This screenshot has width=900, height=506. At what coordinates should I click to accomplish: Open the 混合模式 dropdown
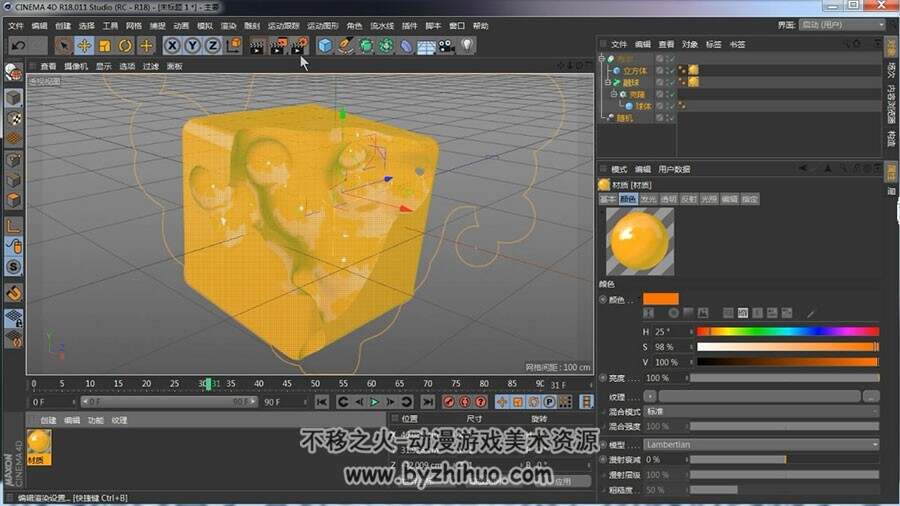click(761, 411)
